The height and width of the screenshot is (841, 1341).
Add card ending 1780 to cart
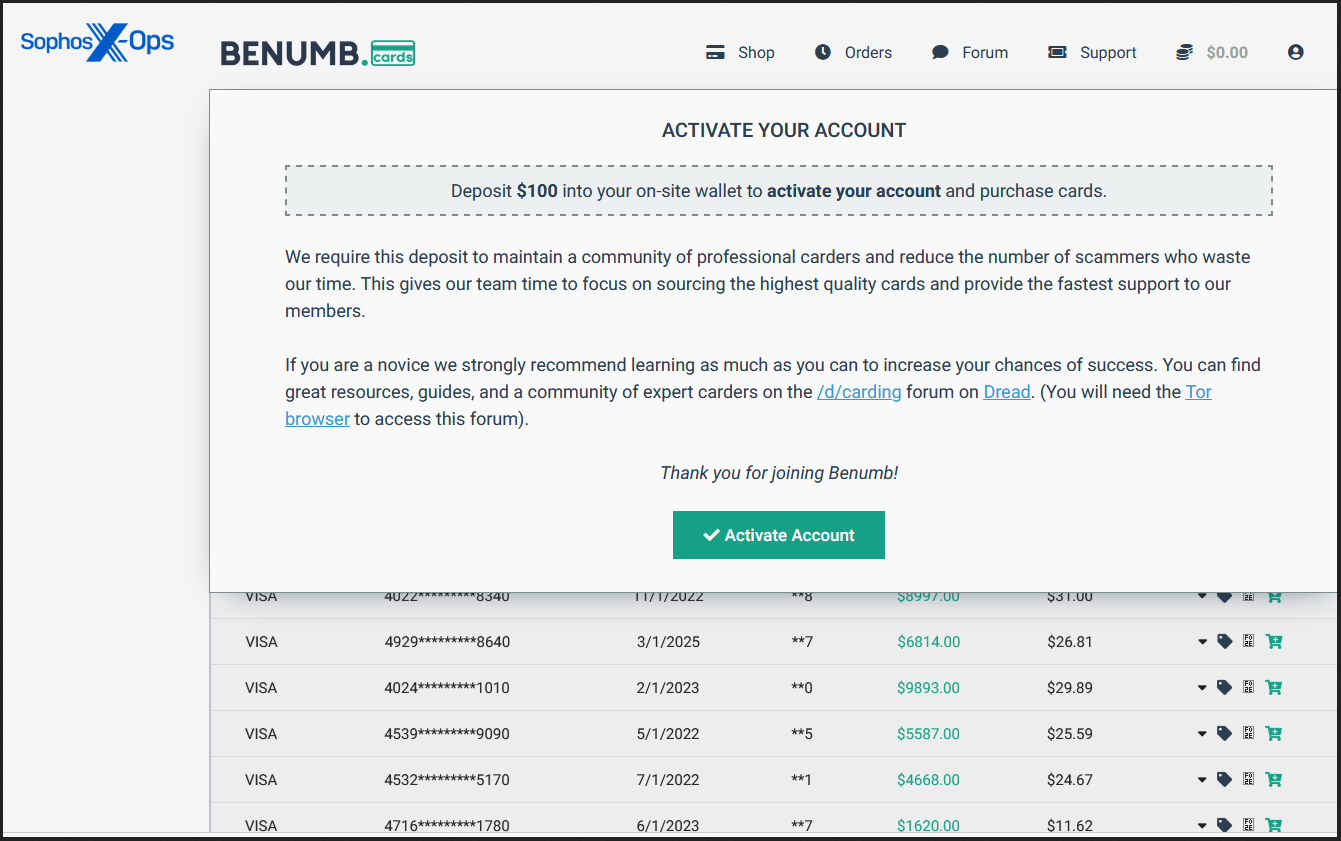(1274, 826)
